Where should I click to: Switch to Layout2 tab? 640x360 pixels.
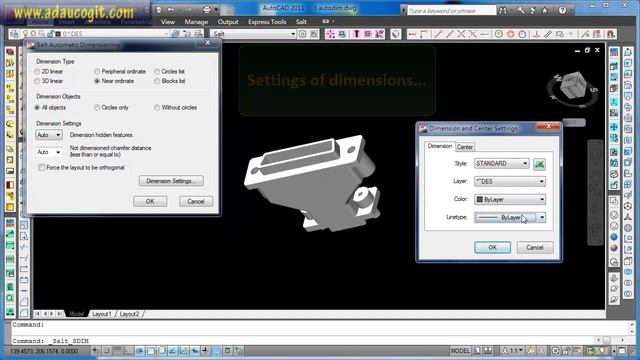(129, 314)
